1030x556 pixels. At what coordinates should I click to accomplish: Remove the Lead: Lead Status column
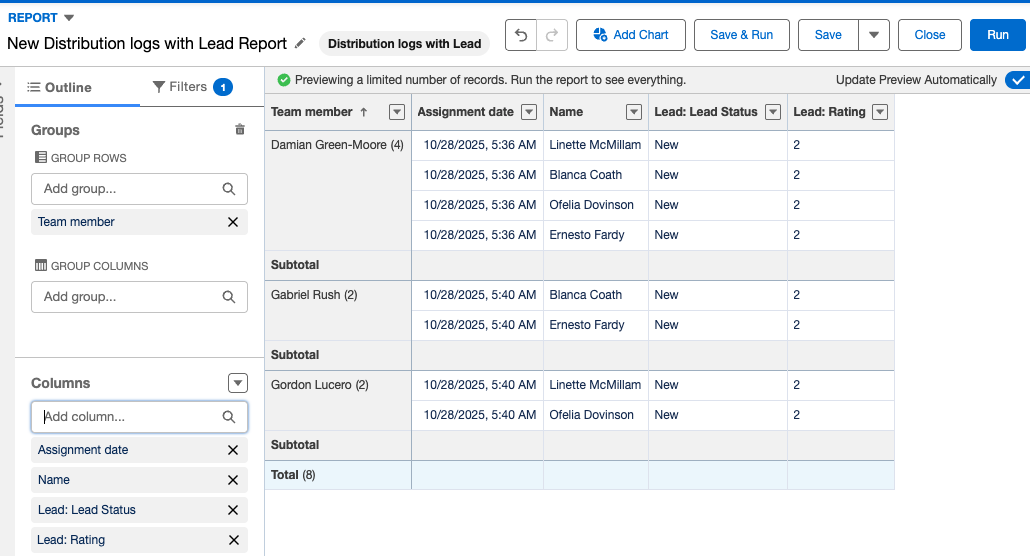click(x=233, y=510)
